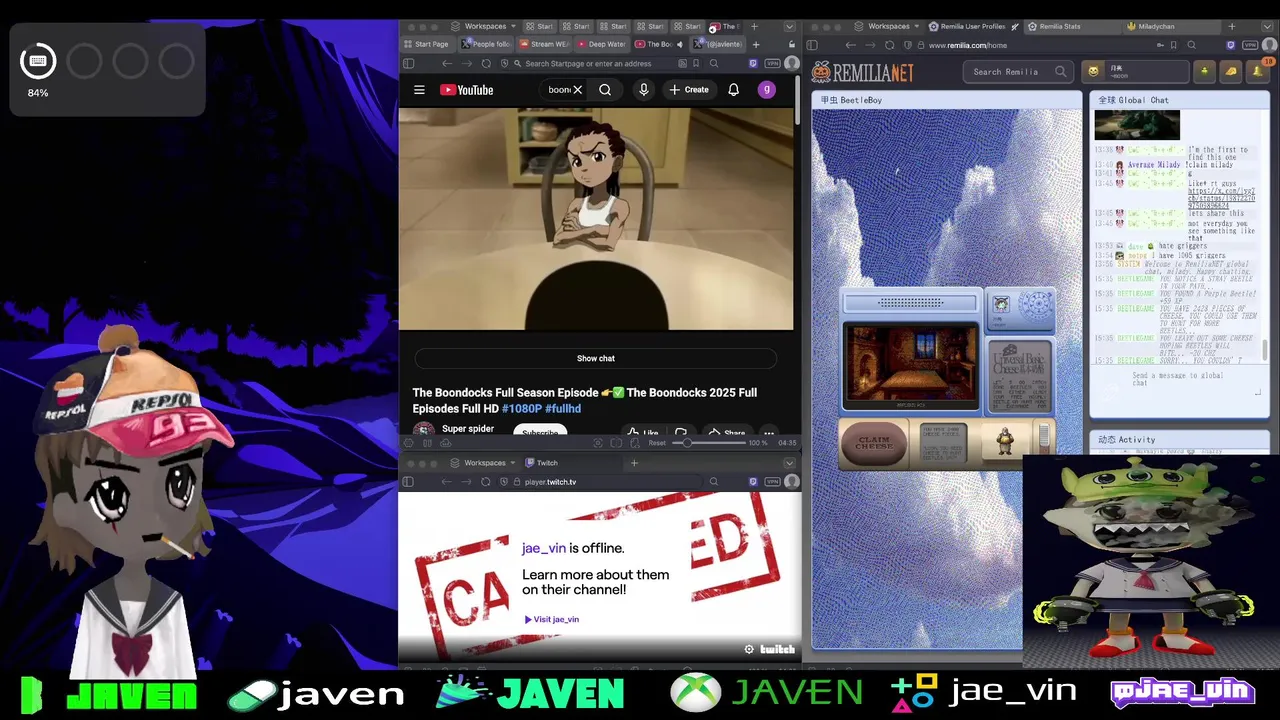Start YouTube voice search microphone
The image size is (1280, 720).
tap(643, 90)
